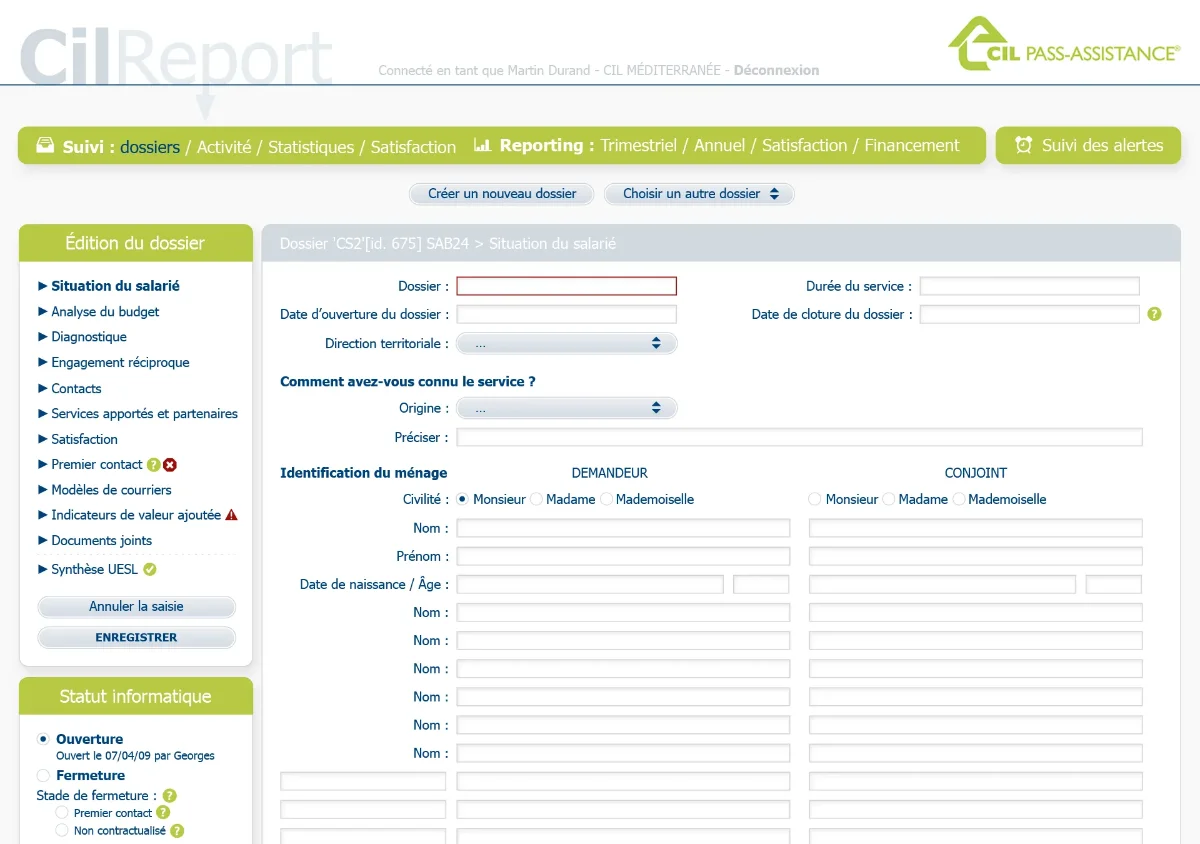The image size is (1200, 844).
Task: Expand the Choisir un autre dossier selector
Action: point(699,194)
